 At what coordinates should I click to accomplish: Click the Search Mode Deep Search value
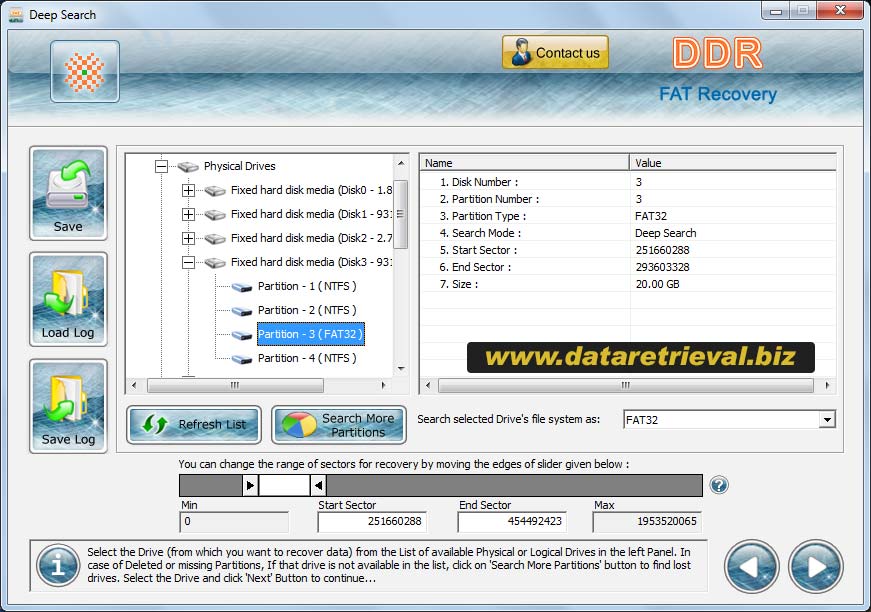(x=665, y=233)
